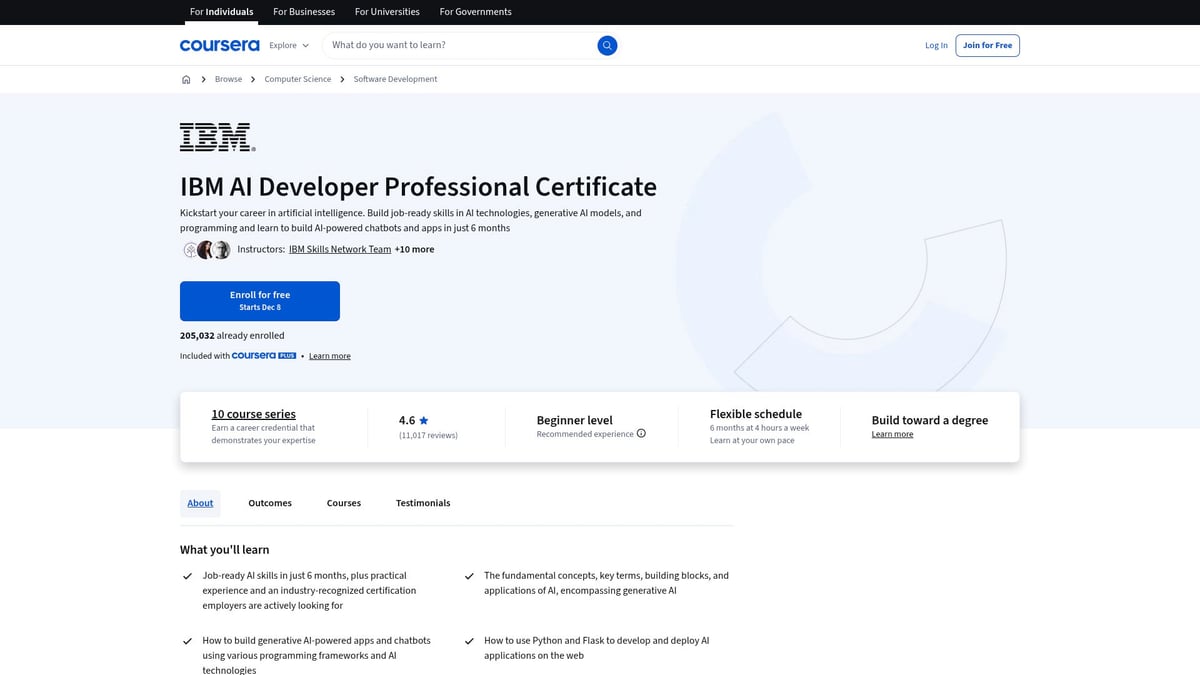Click the Coursera logo

click(219, 45)
